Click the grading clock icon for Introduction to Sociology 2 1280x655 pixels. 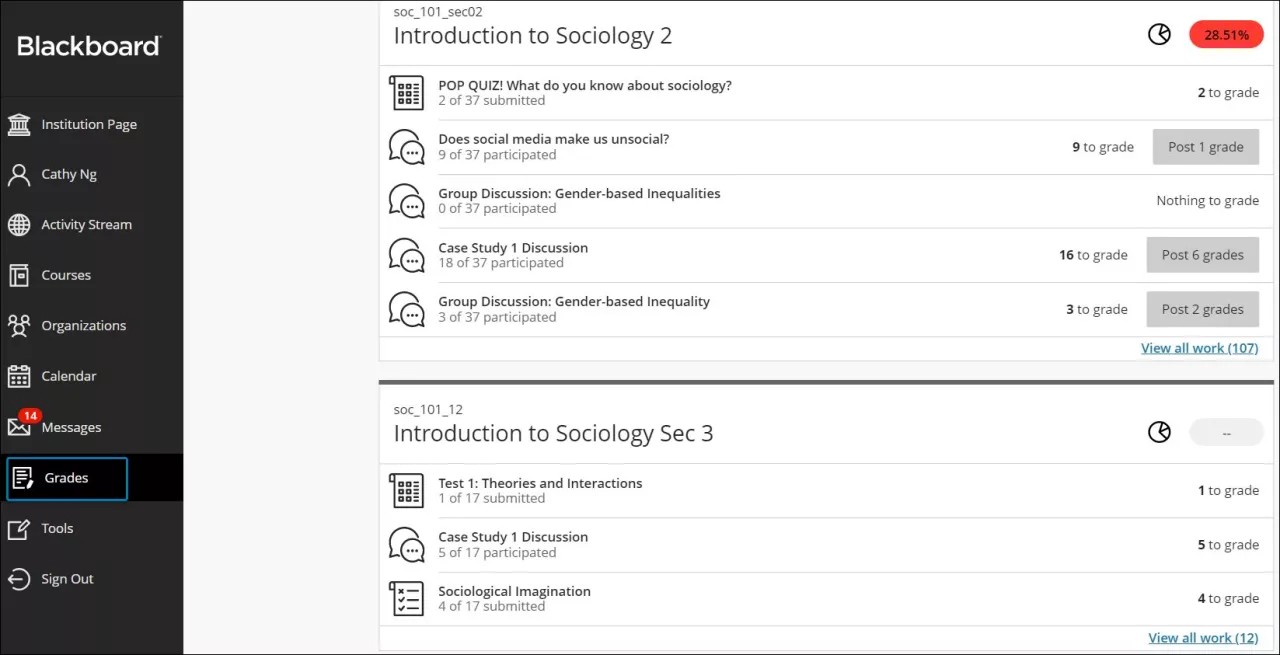click(1159, 33)
